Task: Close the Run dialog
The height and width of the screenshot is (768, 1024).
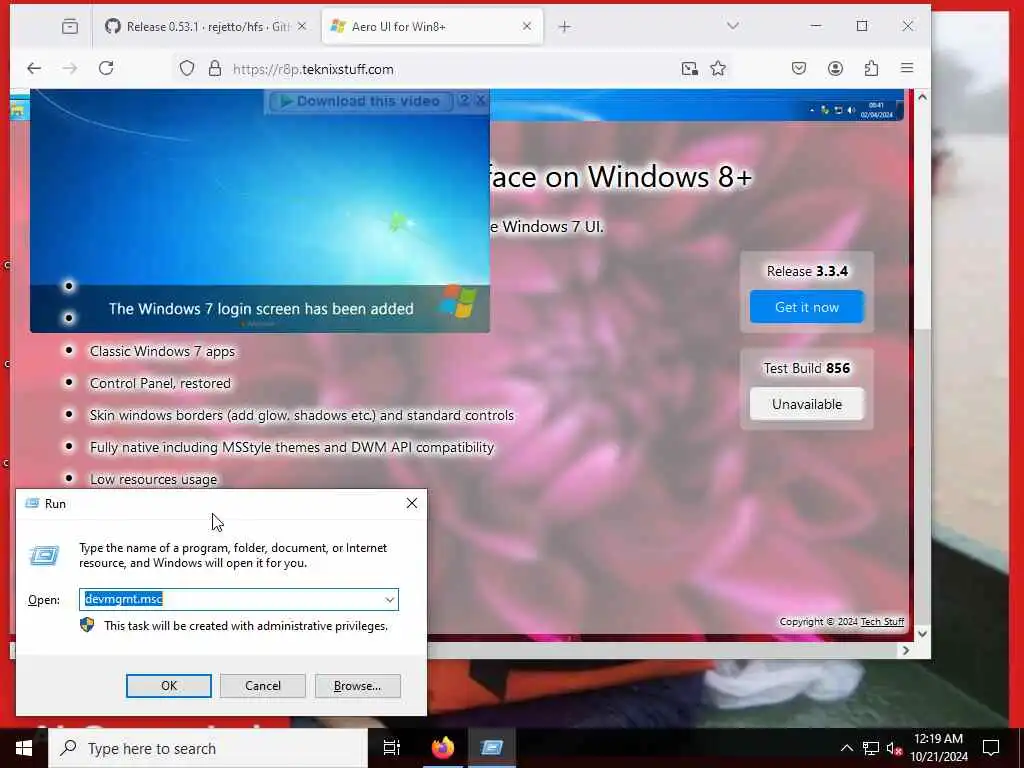Action: click(411, 504)
